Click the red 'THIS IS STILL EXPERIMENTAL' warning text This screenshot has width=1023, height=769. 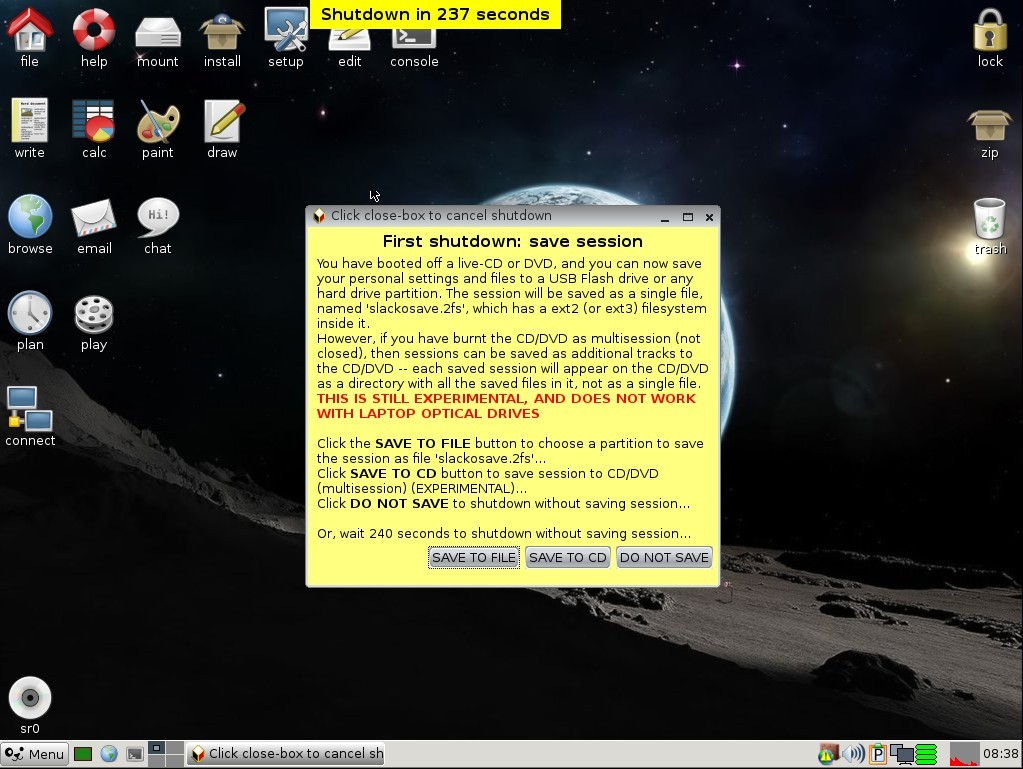tap(506, 406)
